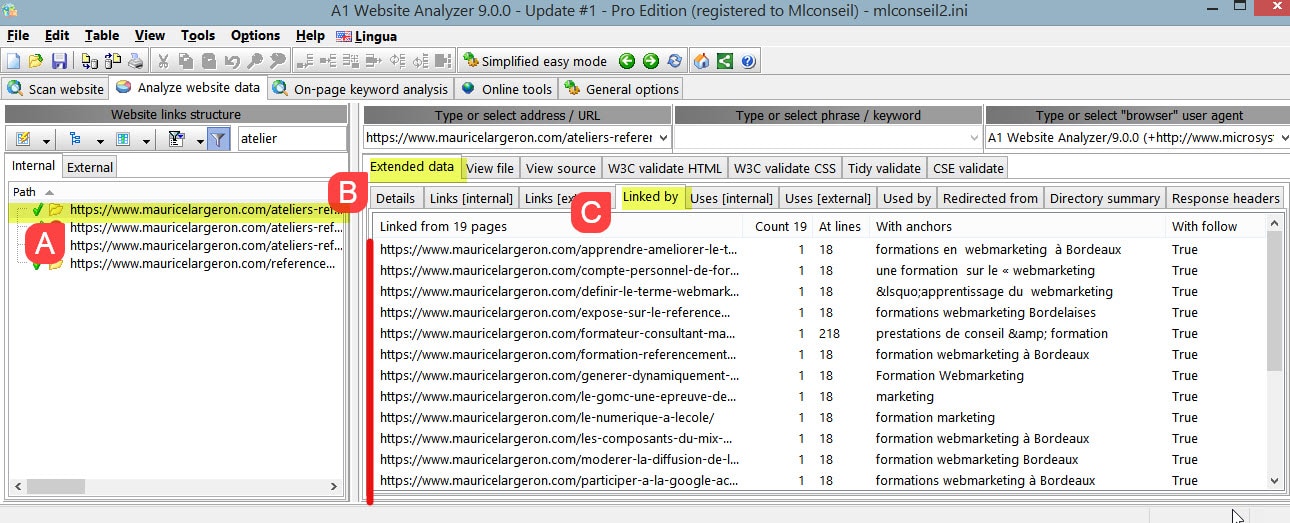This screenshot has height=523, width=1290.
Task: Toggle Simplified easy mode button
Action: 535,61
